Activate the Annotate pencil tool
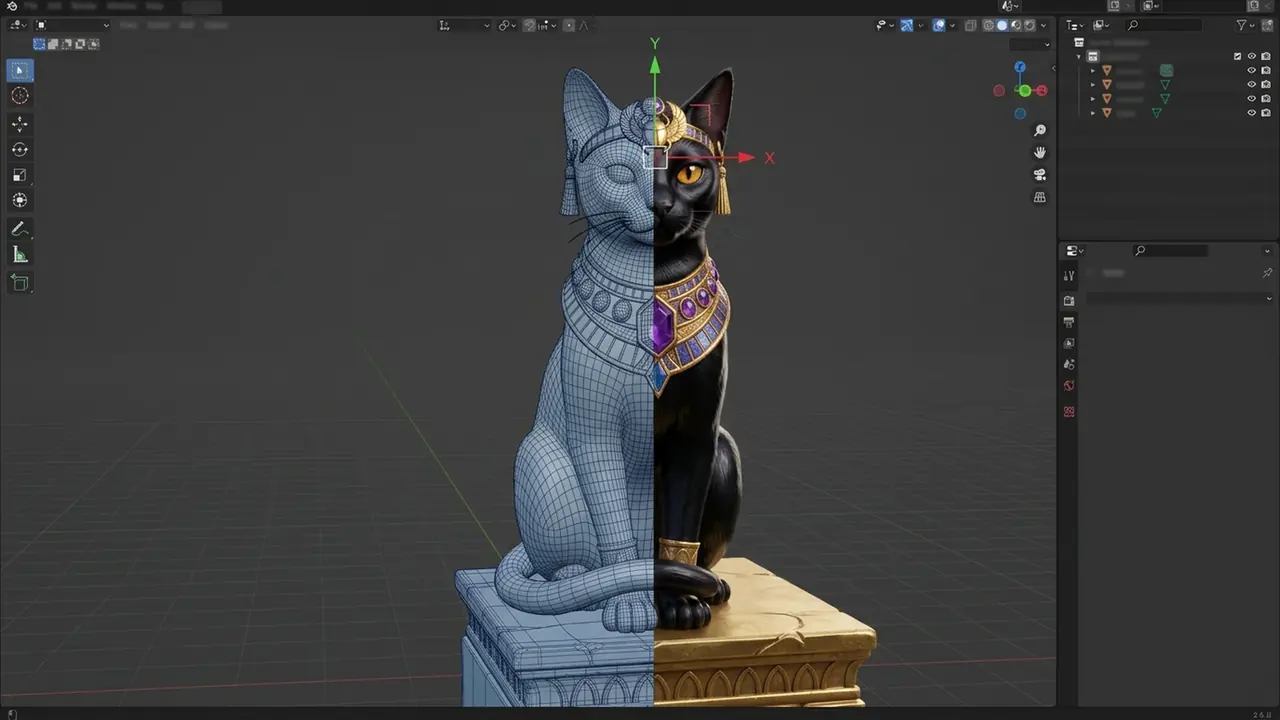This screenshot has height=720, width=1280. (x=20, y=229)
